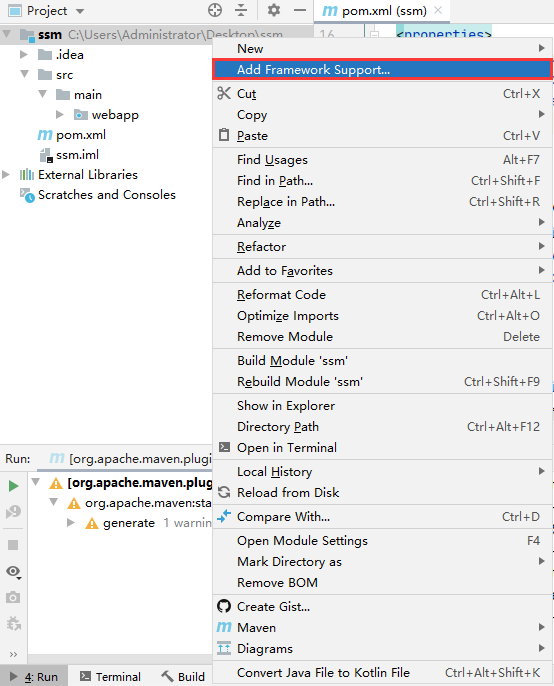Open the Terminal tool window tab
Viewport: 554px width, 686px height.
(x=111, y=676)
